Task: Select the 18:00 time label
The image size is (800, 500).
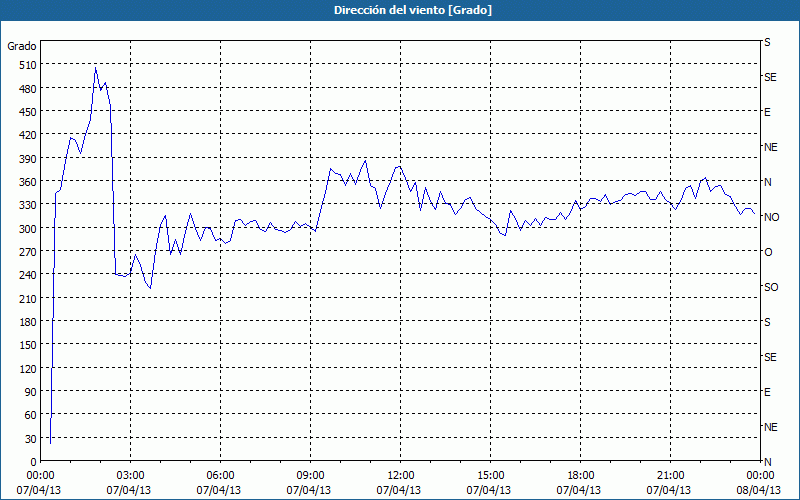Action: point(581,476)
